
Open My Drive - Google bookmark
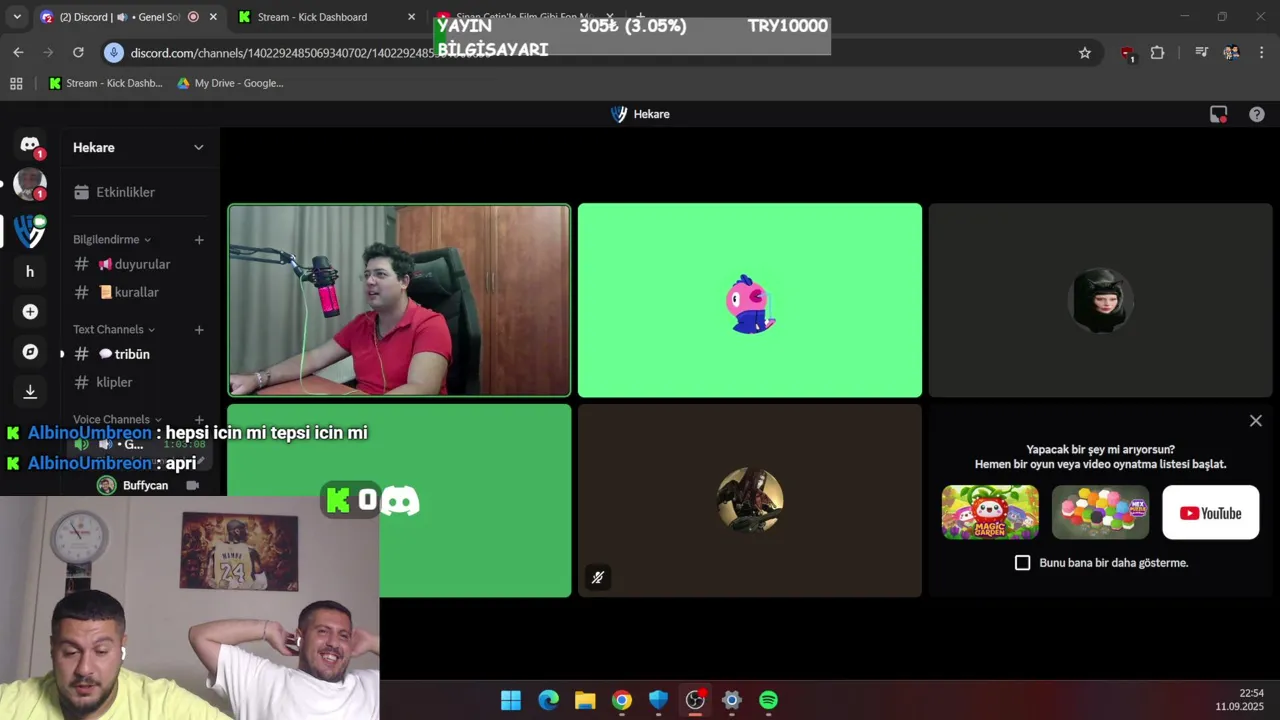pyautogui.click(x=230, y=84)
